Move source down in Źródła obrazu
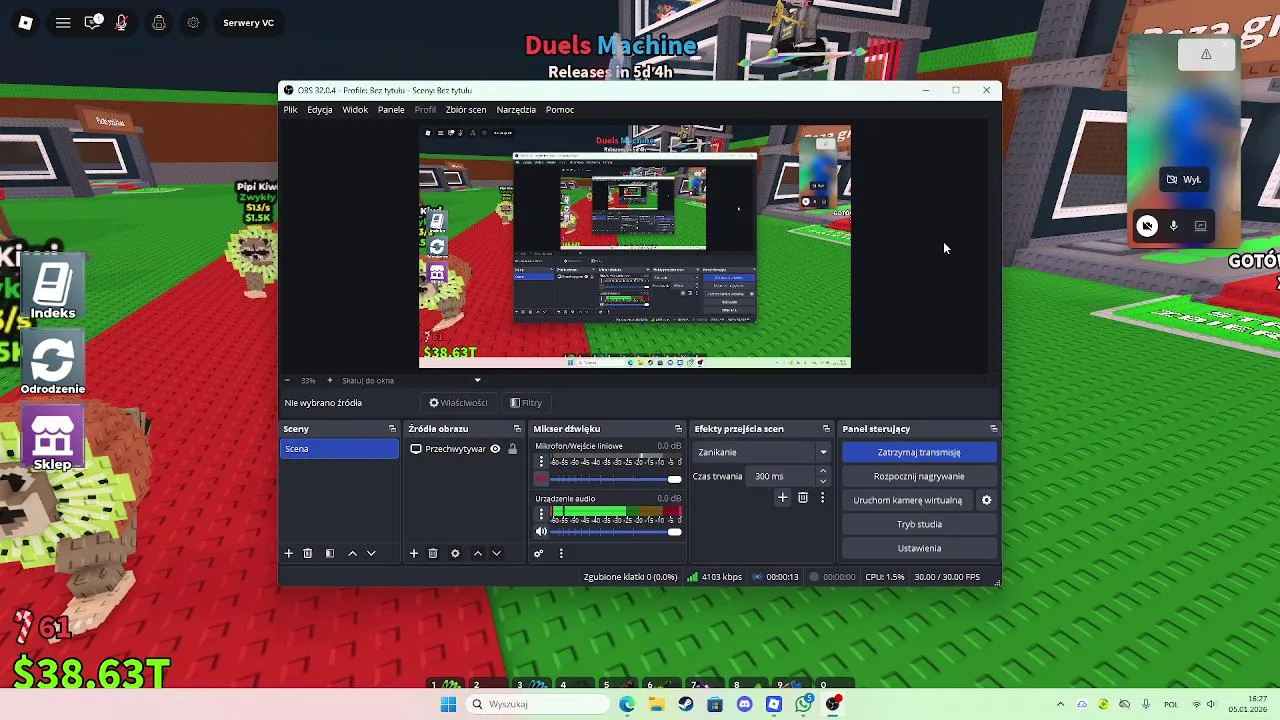The width and height of the screenshot is (1280, 720). point(496,553)
